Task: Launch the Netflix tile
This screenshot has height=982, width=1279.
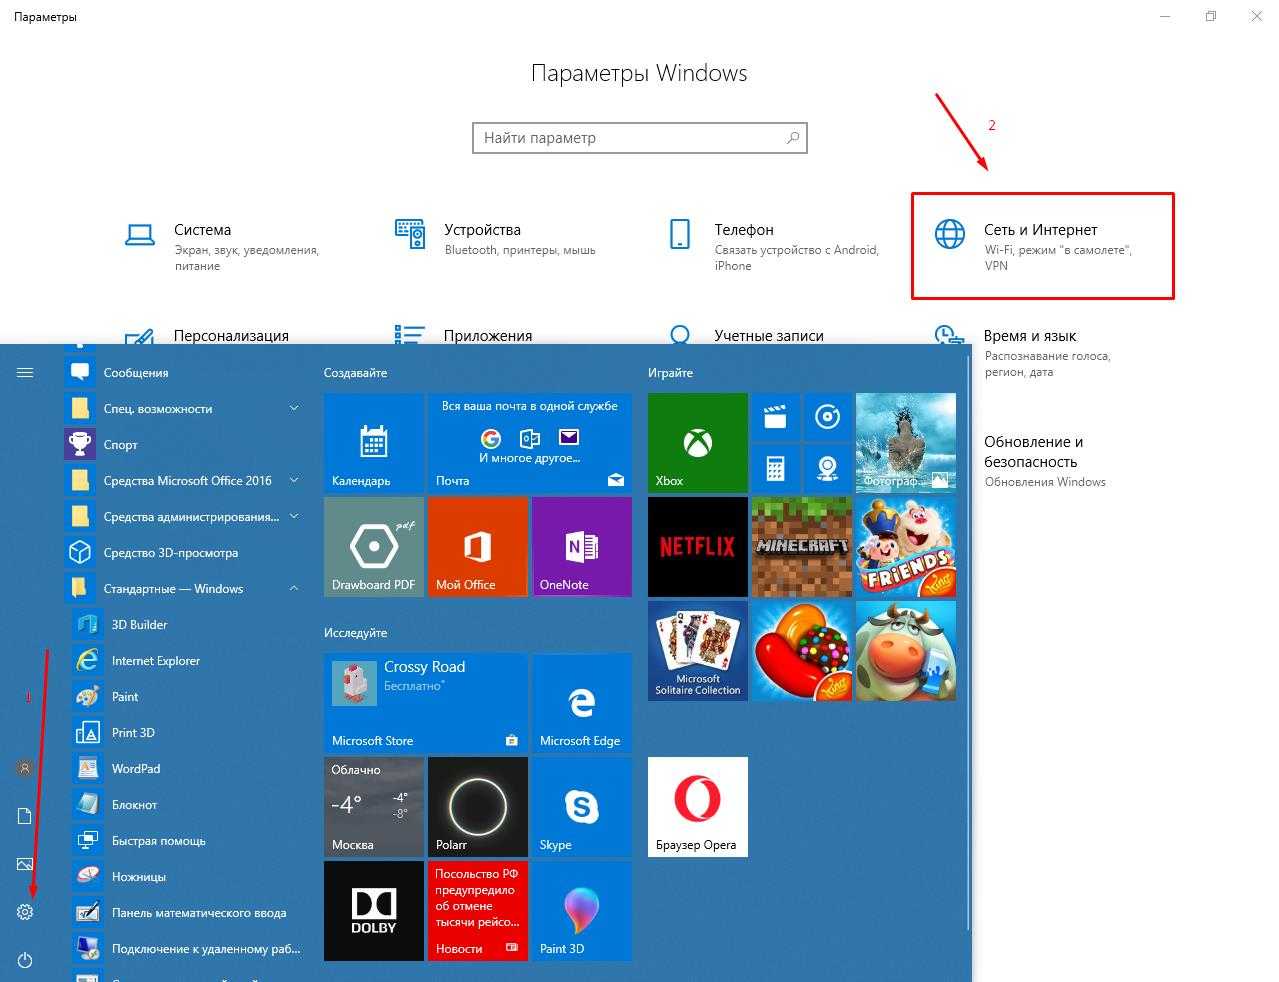Action: click(x=697, y=546)
